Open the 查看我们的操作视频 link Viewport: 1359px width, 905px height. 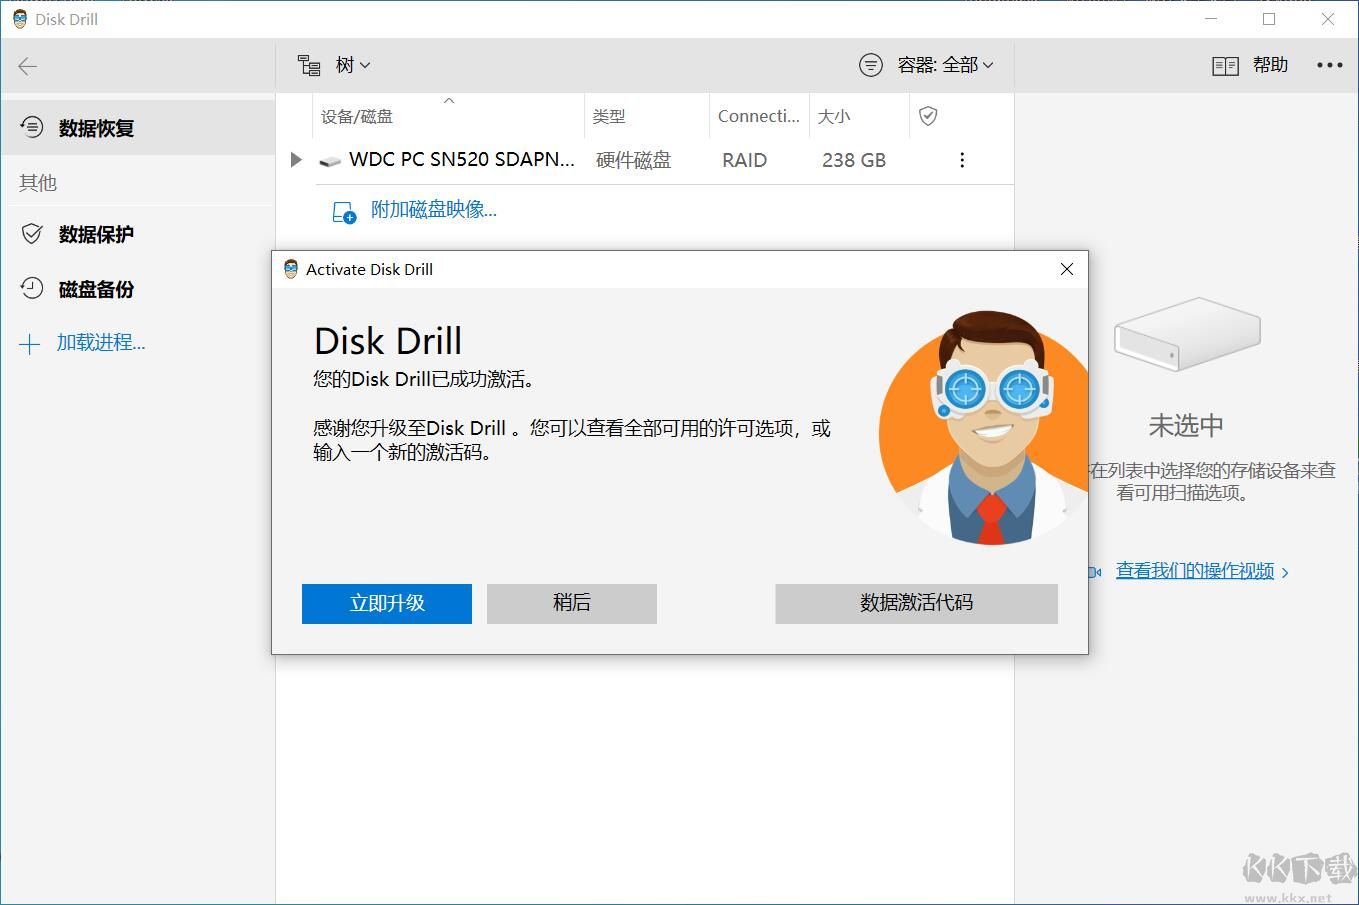1194,570
